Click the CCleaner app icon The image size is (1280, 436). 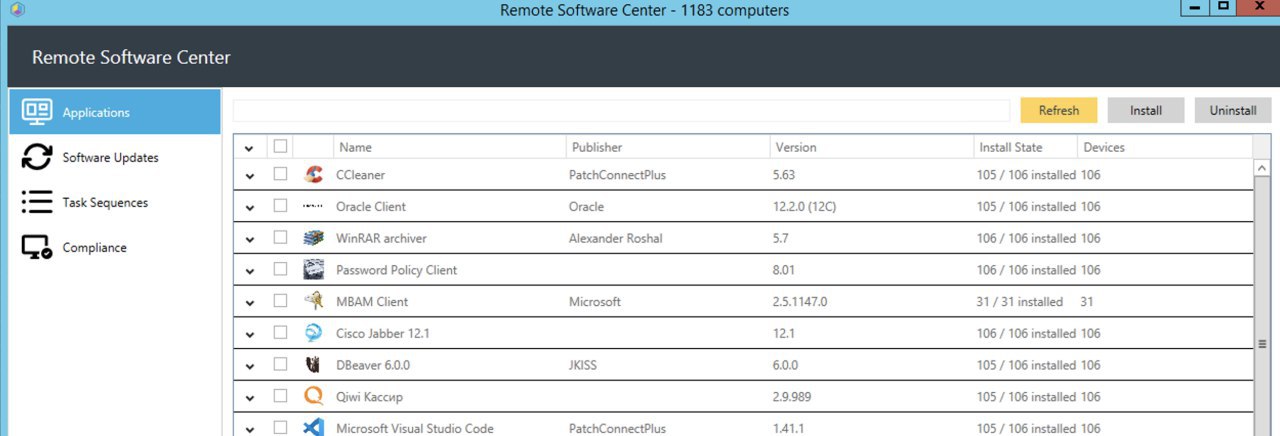pyautogui.click(x=313, y=175)
